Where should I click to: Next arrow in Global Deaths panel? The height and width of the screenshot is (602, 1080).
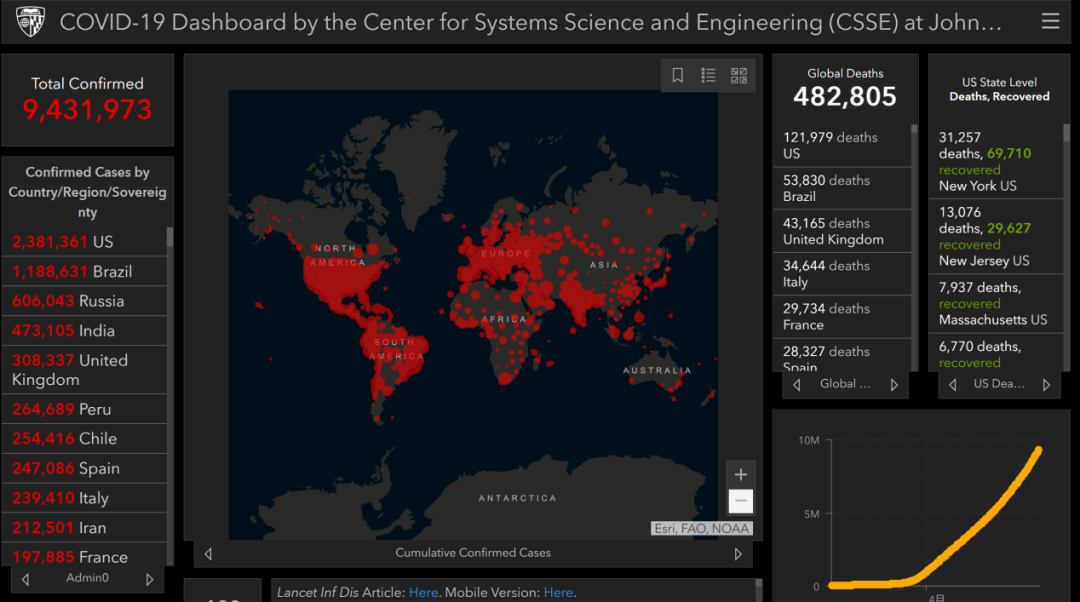[x=894, y=384]
